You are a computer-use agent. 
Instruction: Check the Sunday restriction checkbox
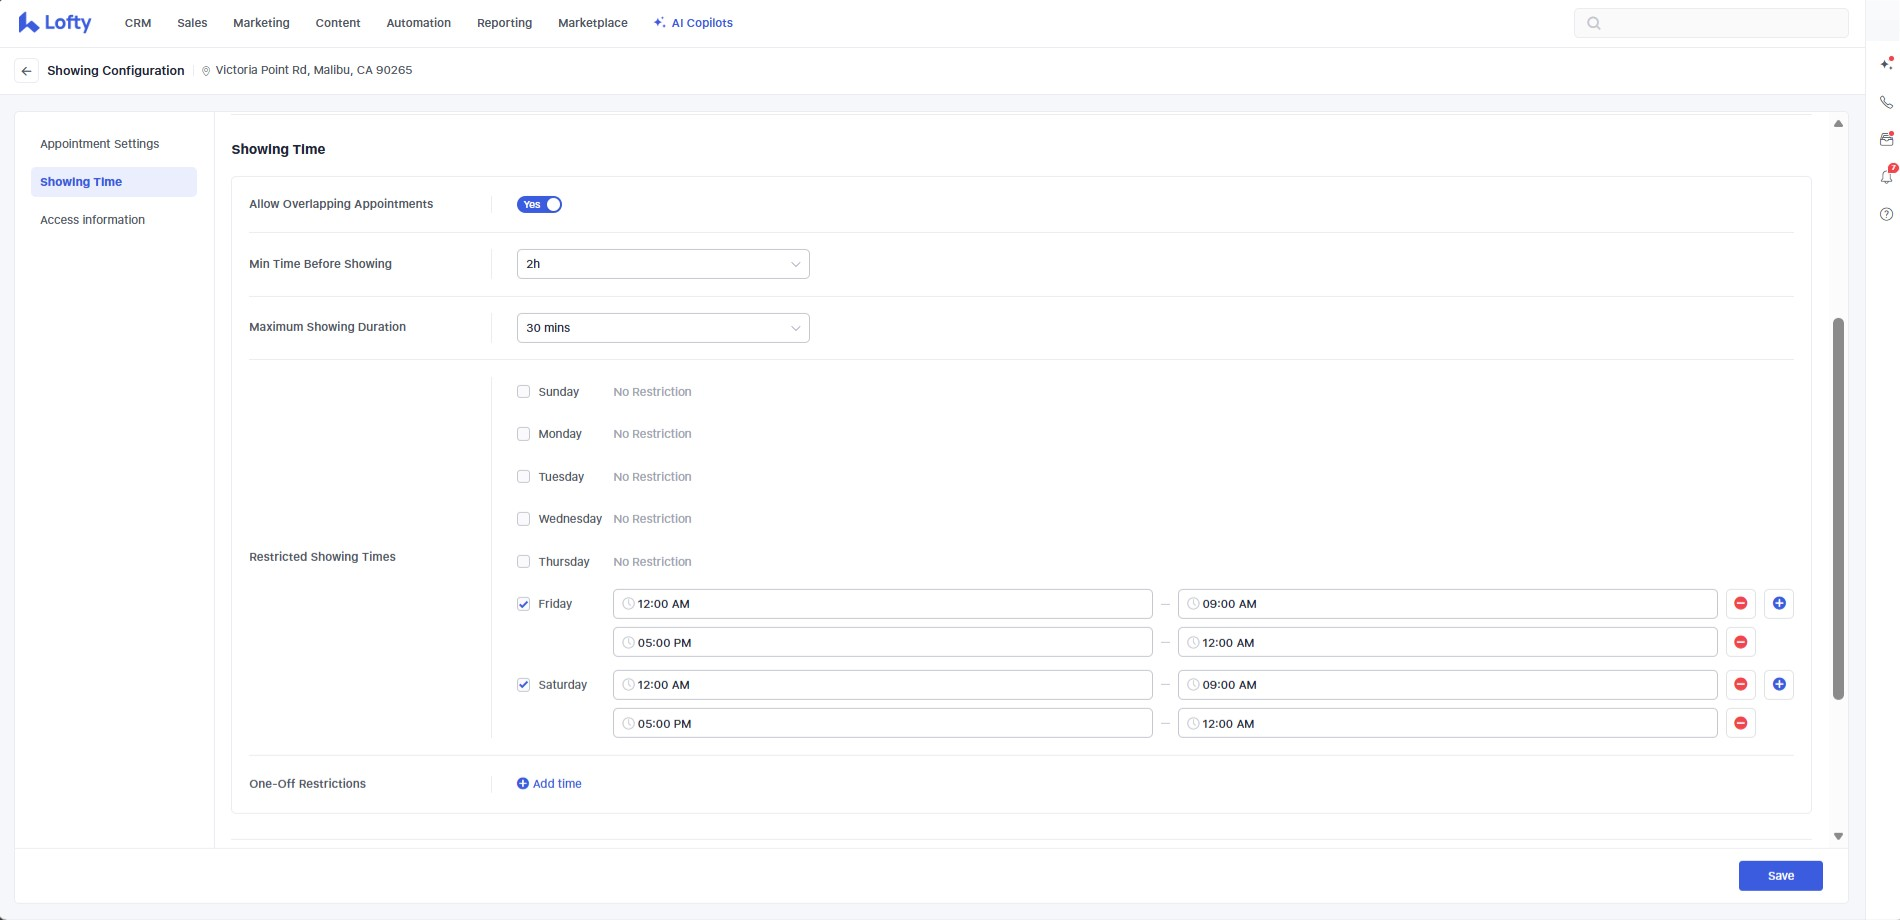(x=523, y=392)
